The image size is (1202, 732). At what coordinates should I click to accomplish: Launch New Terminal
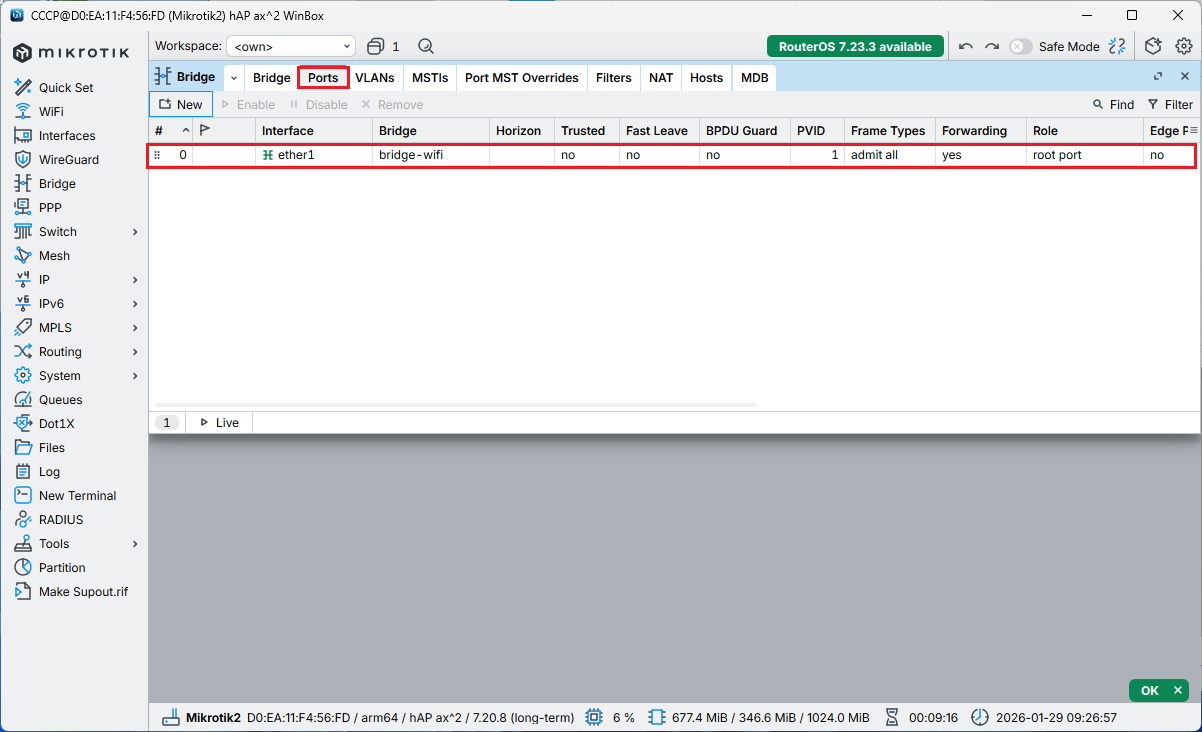tap(77, 495)
